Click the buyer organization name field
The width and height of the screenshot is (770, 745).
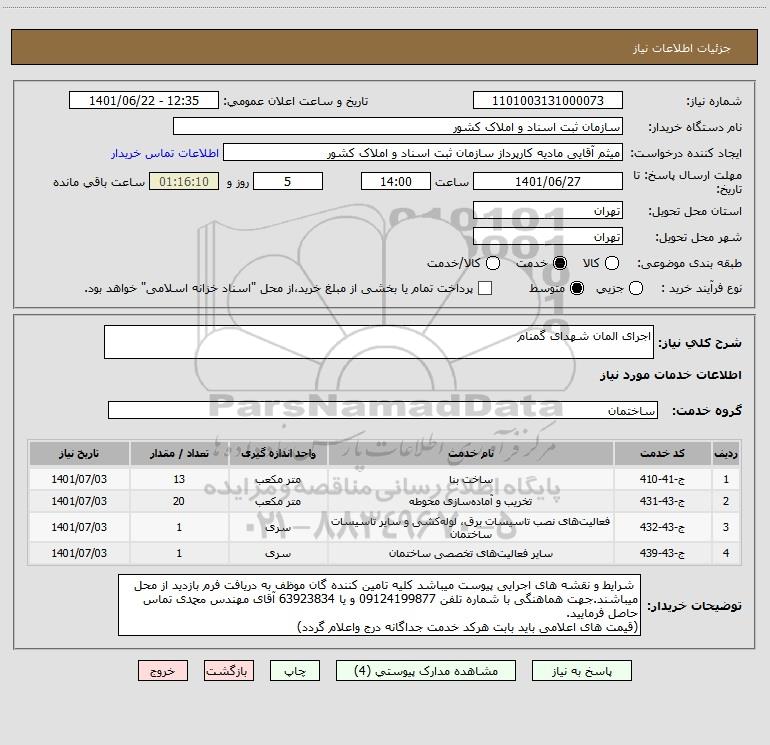pos(398,127)
